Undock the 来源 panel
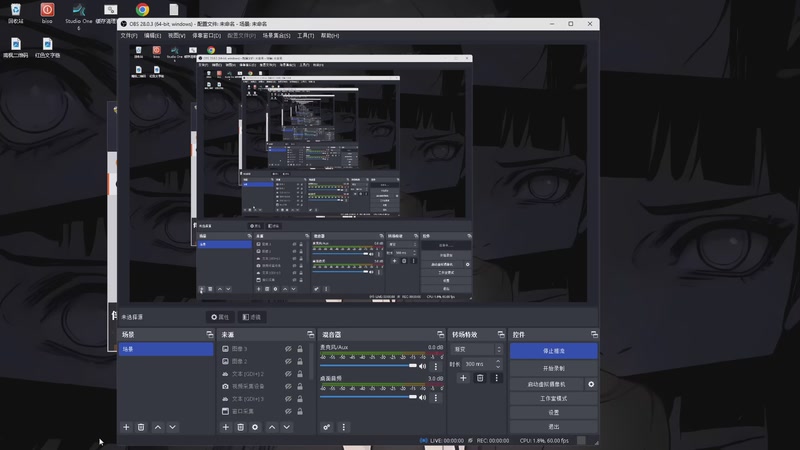 [311, 335]
